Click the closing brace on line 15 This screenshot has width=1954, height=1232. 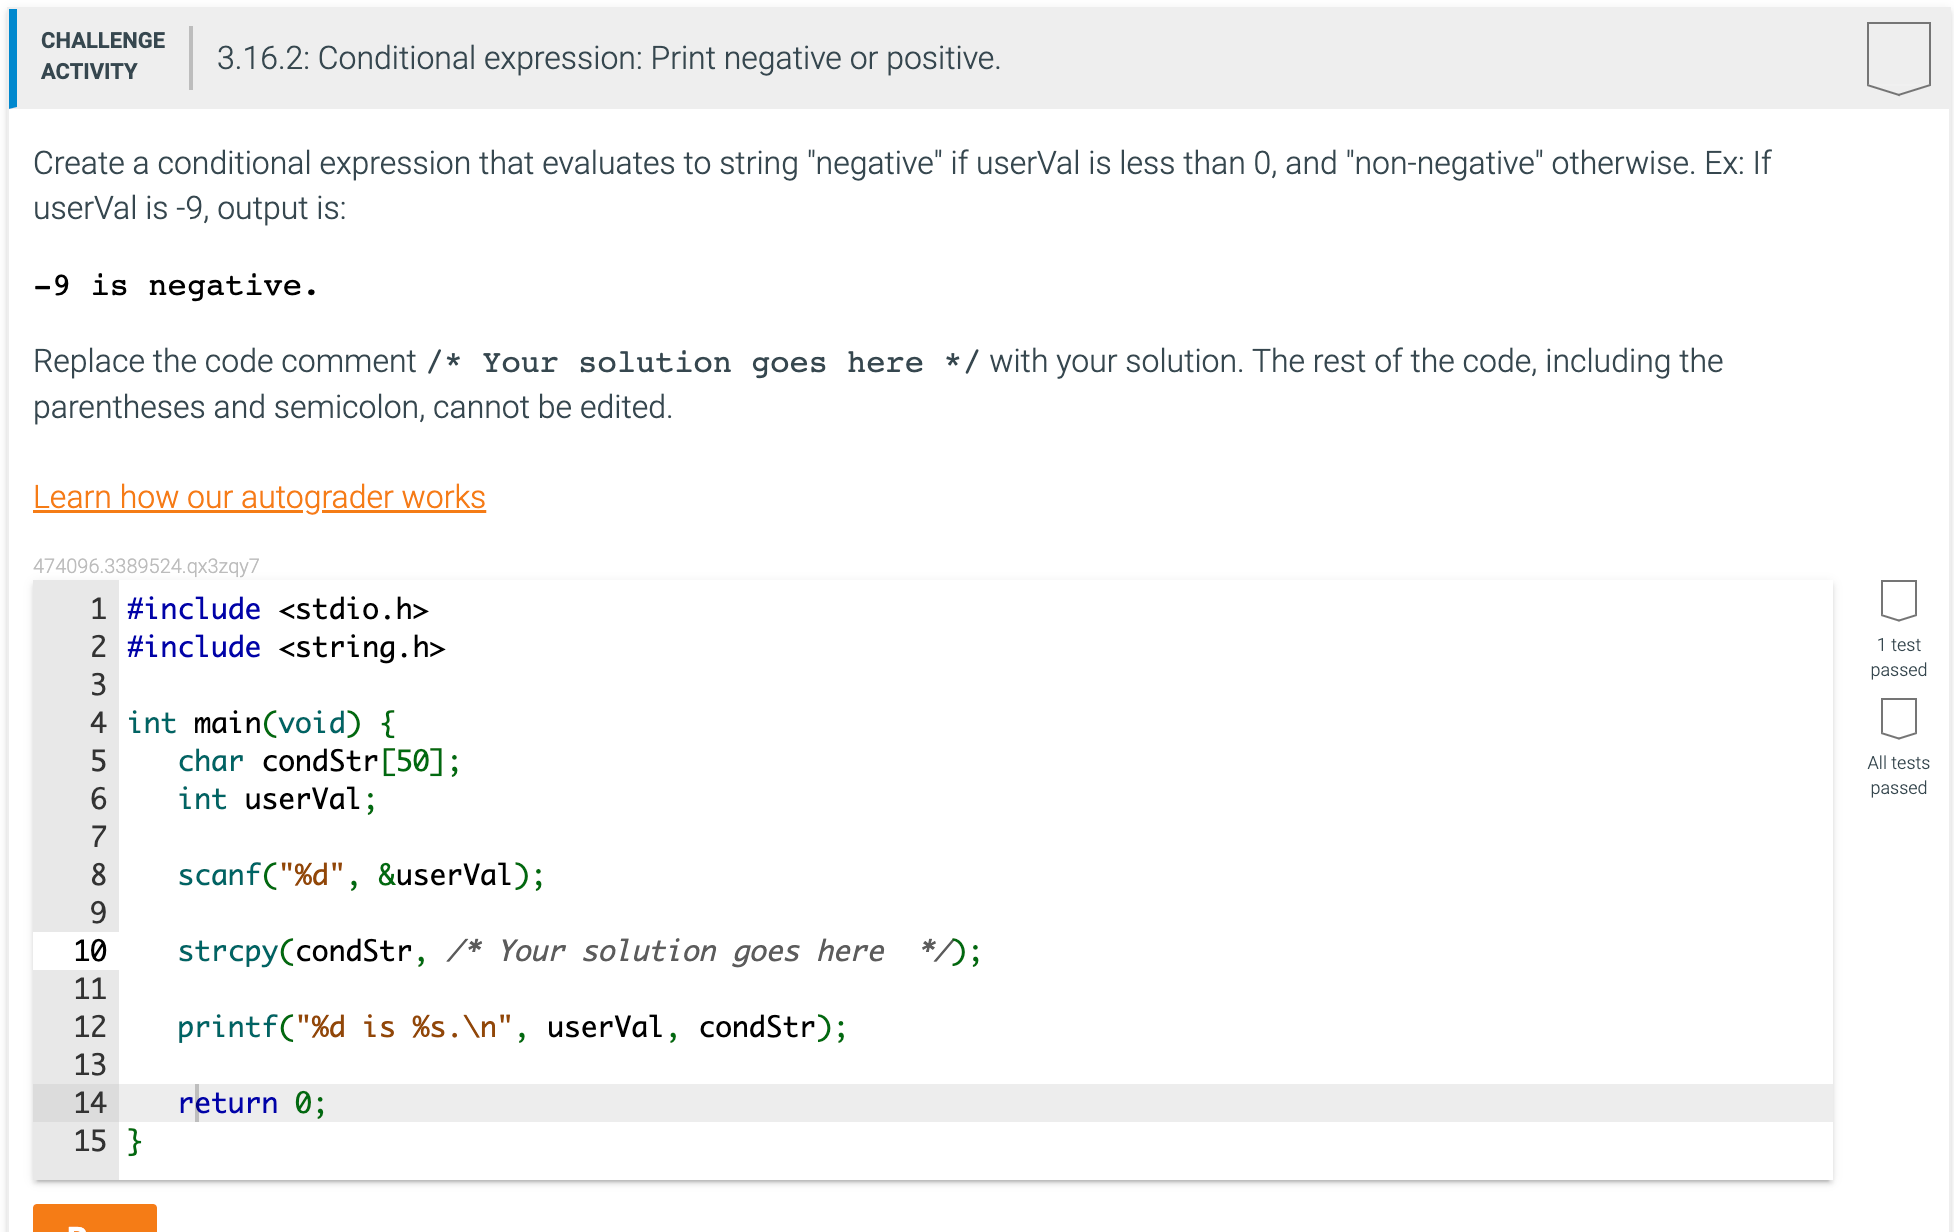(135, 1141)
